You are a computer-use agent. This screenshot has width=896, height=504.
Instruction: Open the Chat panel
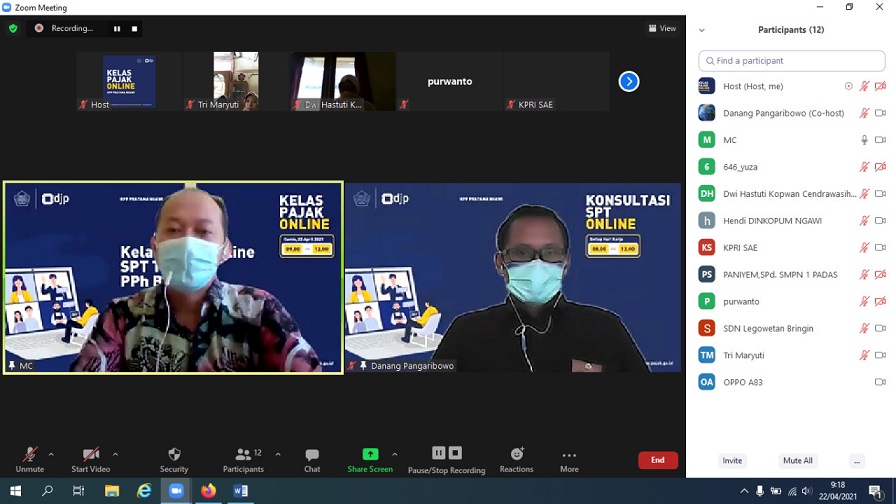click(312, 460)
